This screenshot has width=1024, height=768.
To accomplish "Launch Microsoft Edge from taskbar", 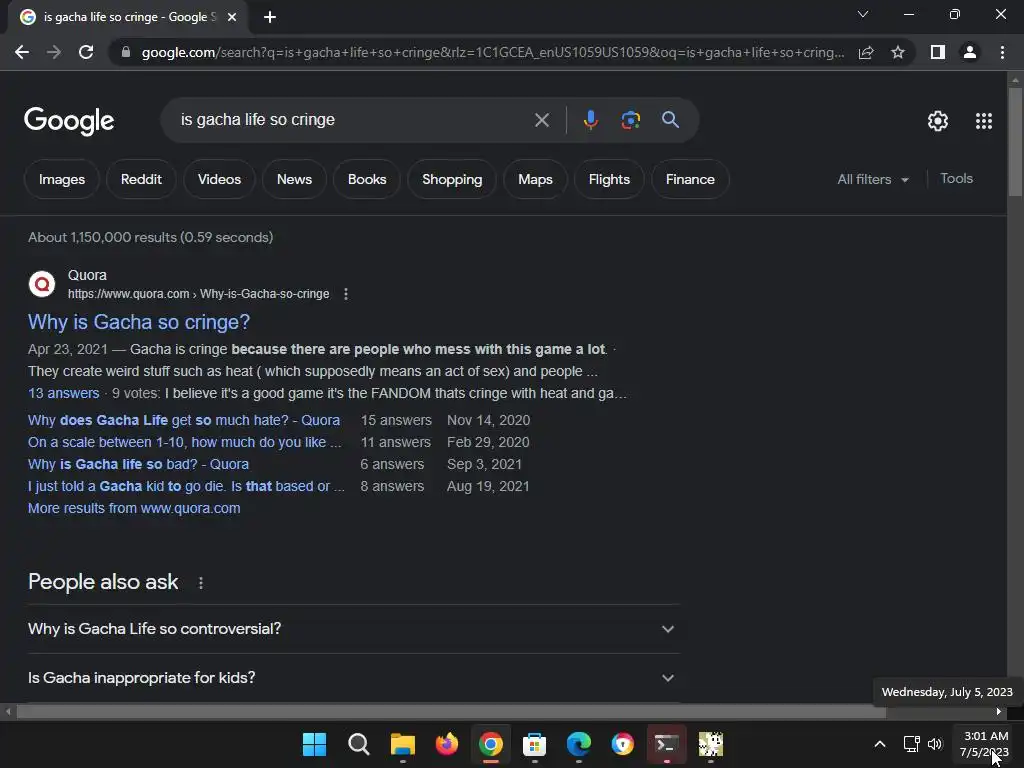I will point(579,744).
